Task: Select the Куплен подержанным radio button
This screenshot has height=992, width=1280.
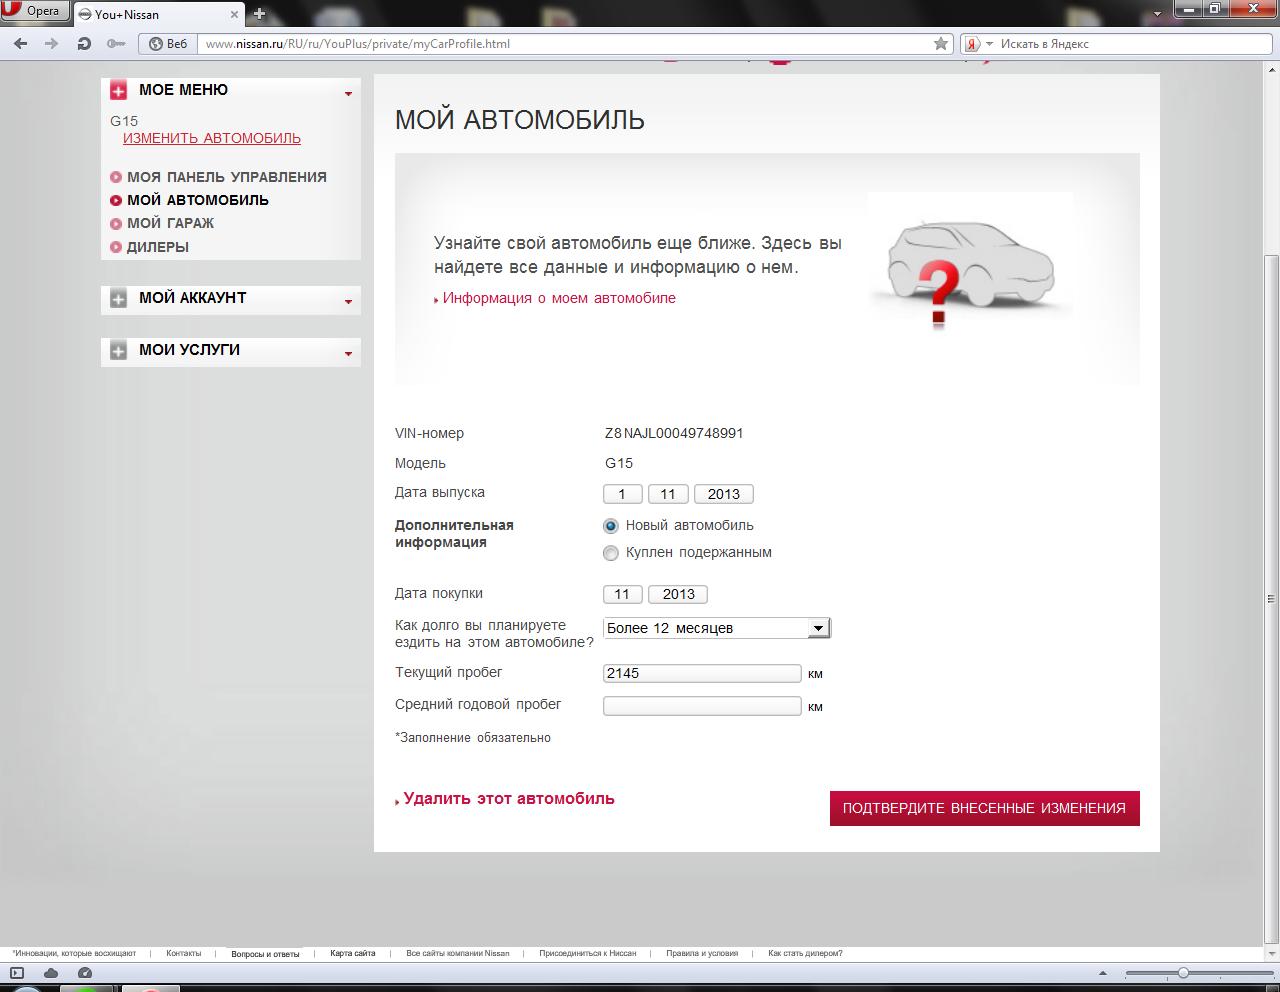Action: (611, 553)
